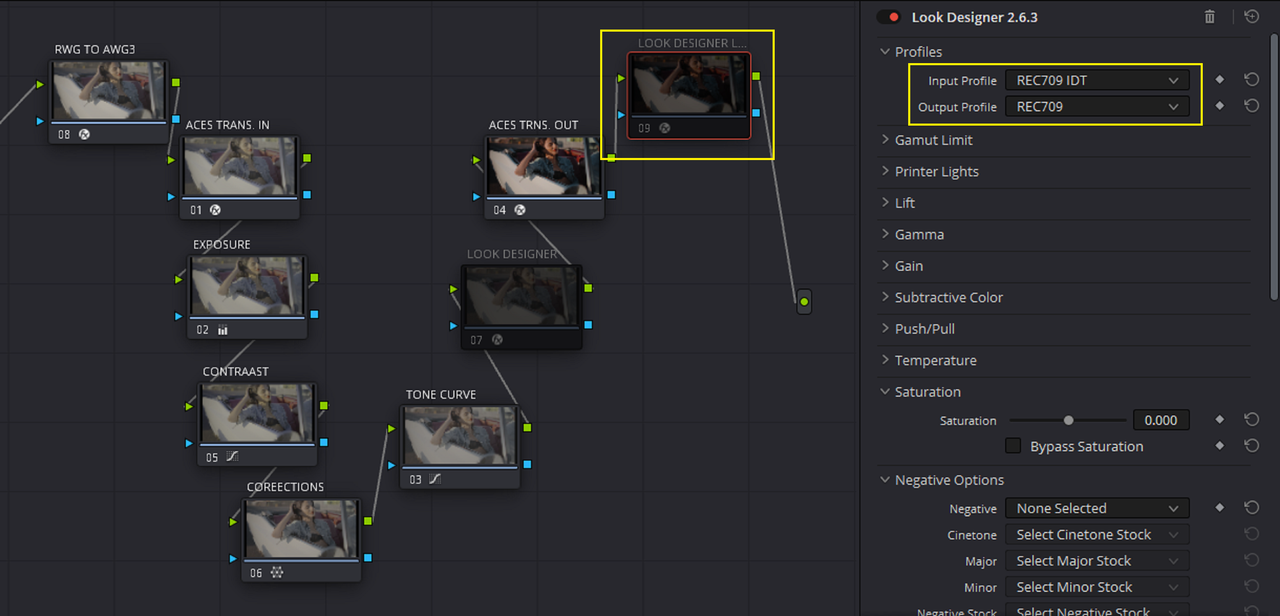
Task: Open the Negative dropdown set to None Selected
Action: [1097, 508]
